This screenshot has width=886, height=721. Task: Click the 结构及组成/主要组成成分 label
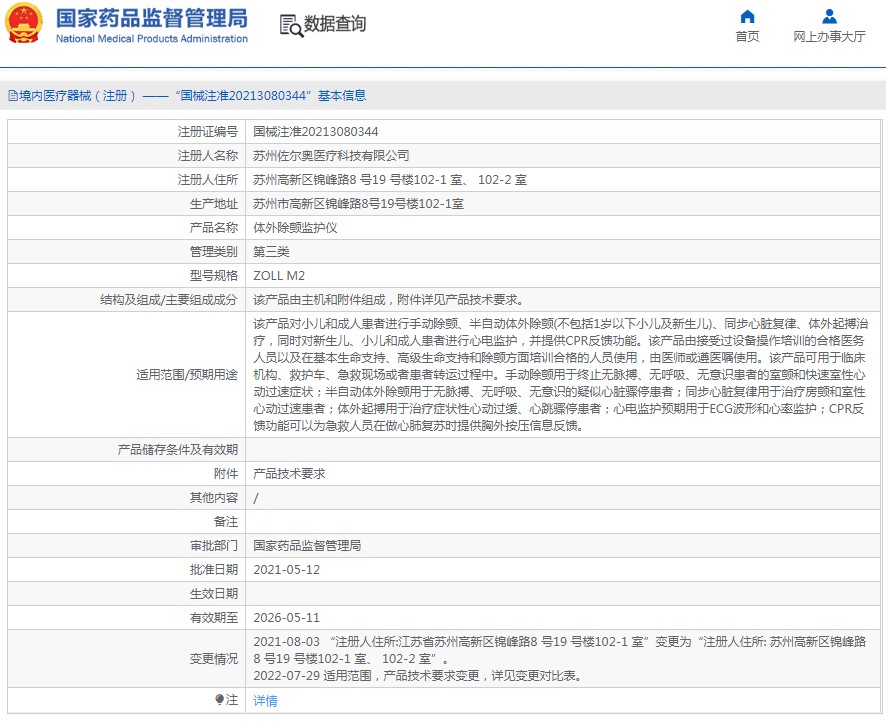(x=169, y=299)
